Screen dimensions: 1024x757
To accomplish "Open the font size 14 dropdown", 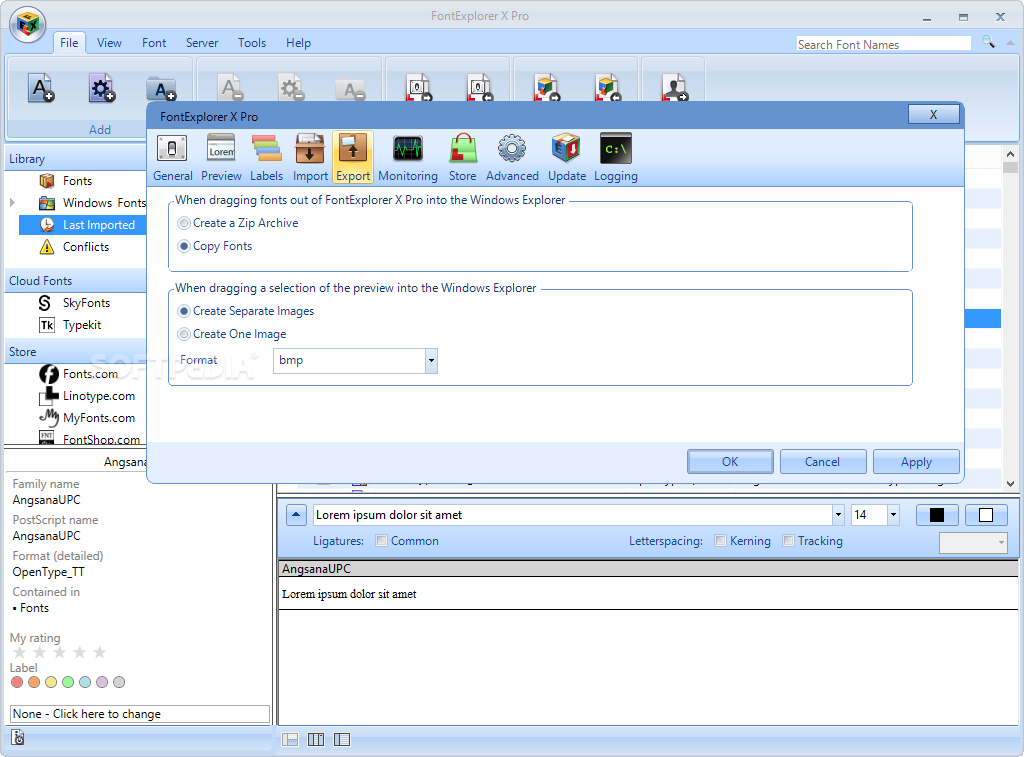I will [893, 515].
